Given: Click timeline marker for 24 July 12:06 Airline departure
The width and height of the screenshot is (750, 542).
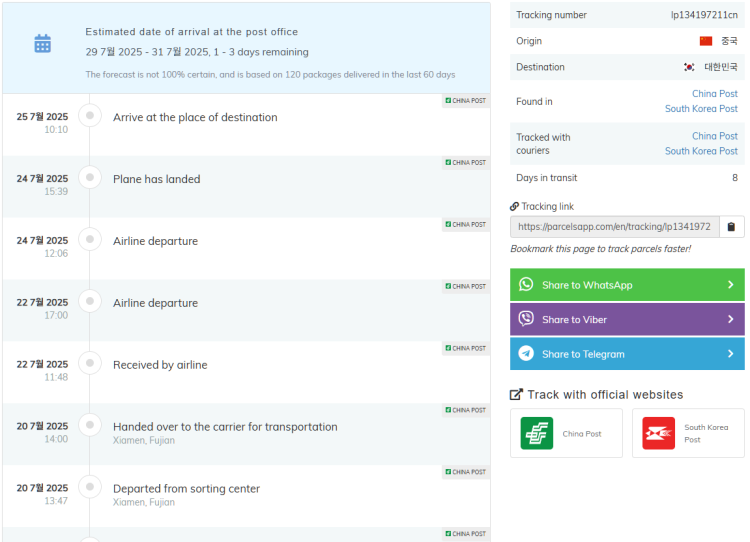Looking at the screenshot, I should [89, 239].
